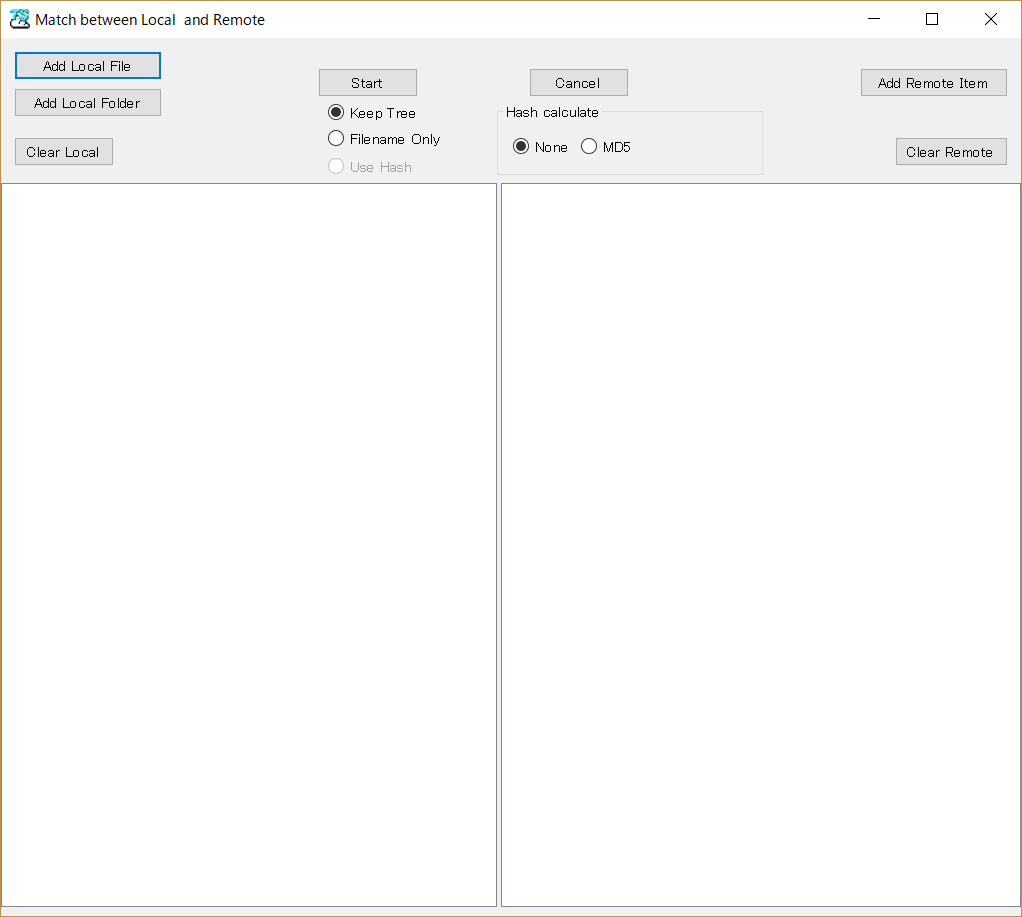Minimize the Match between Local and Remote window

[x=873, y=19]
